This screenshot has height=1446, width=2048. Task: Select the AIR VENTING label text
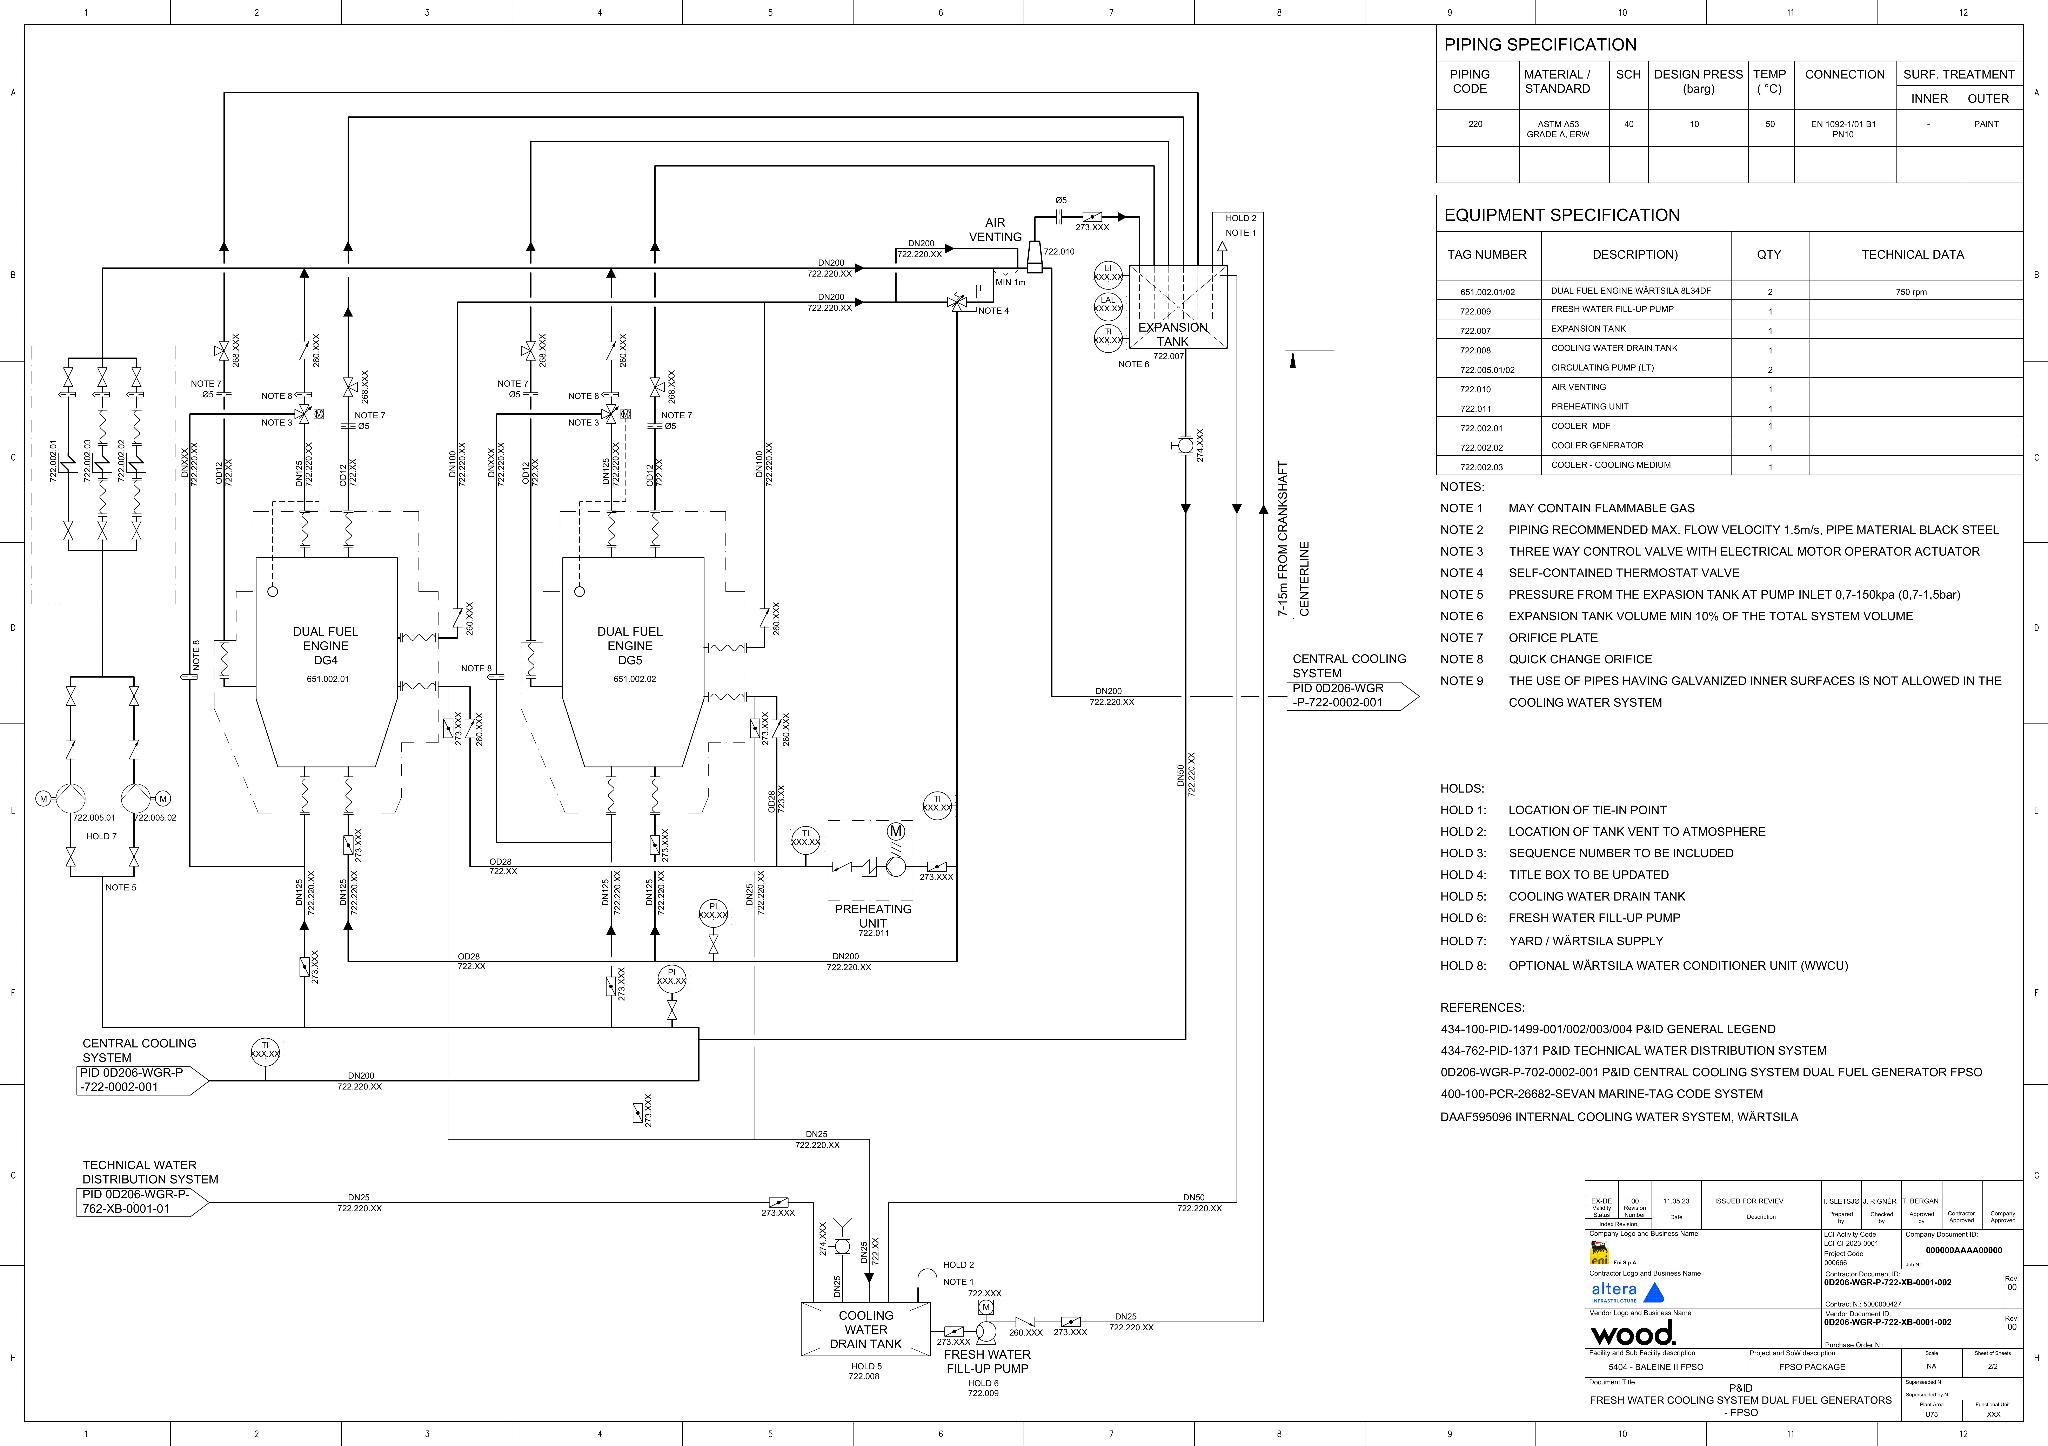tap(995, 230)
